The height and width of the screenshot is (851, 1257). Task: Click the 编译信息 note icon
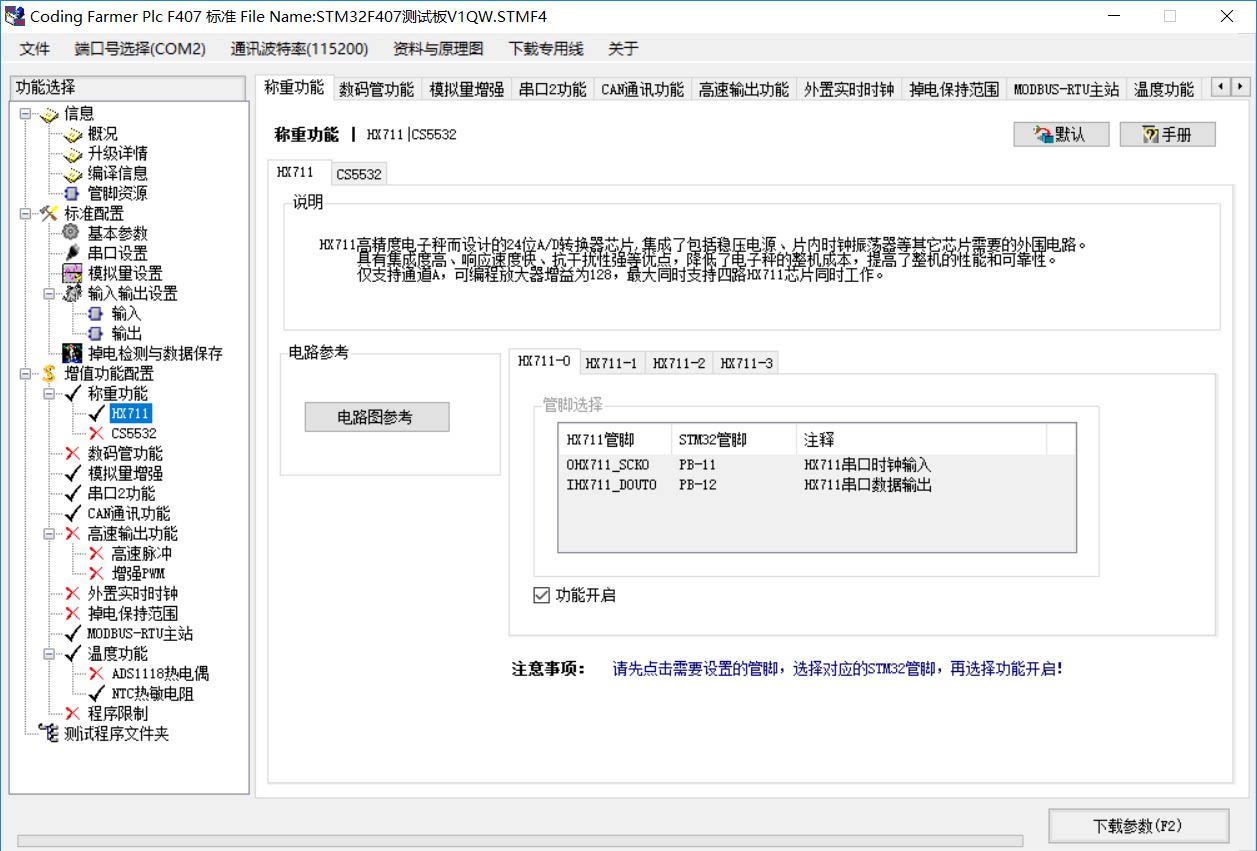pyautogui.click(x=72, y=174)
